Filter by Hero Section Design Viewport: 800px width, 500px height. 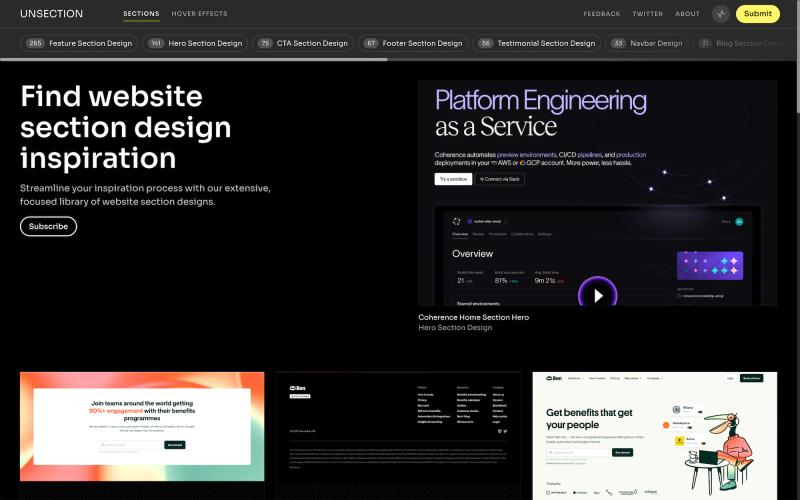[x=195, y=43]
